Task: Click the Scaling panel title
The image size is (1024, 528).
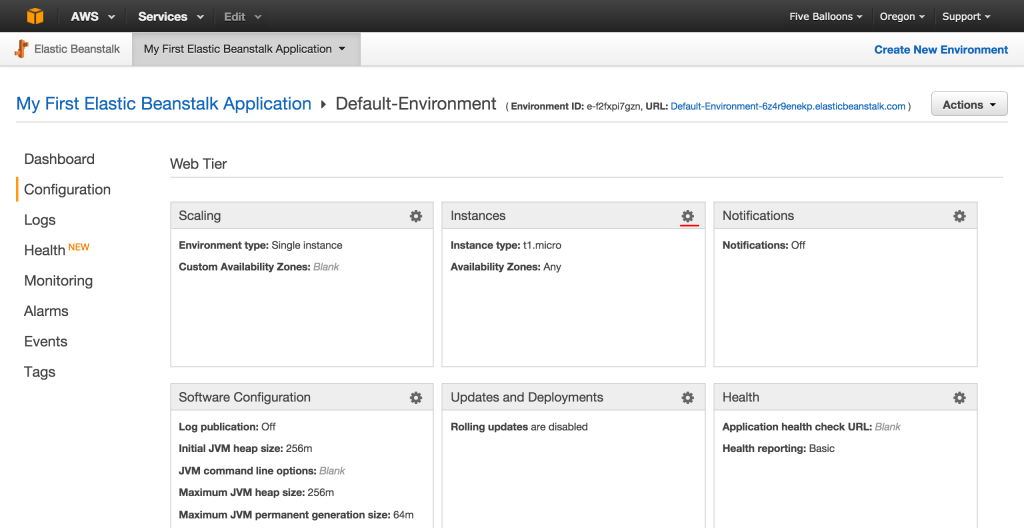Action: (200, 216)
